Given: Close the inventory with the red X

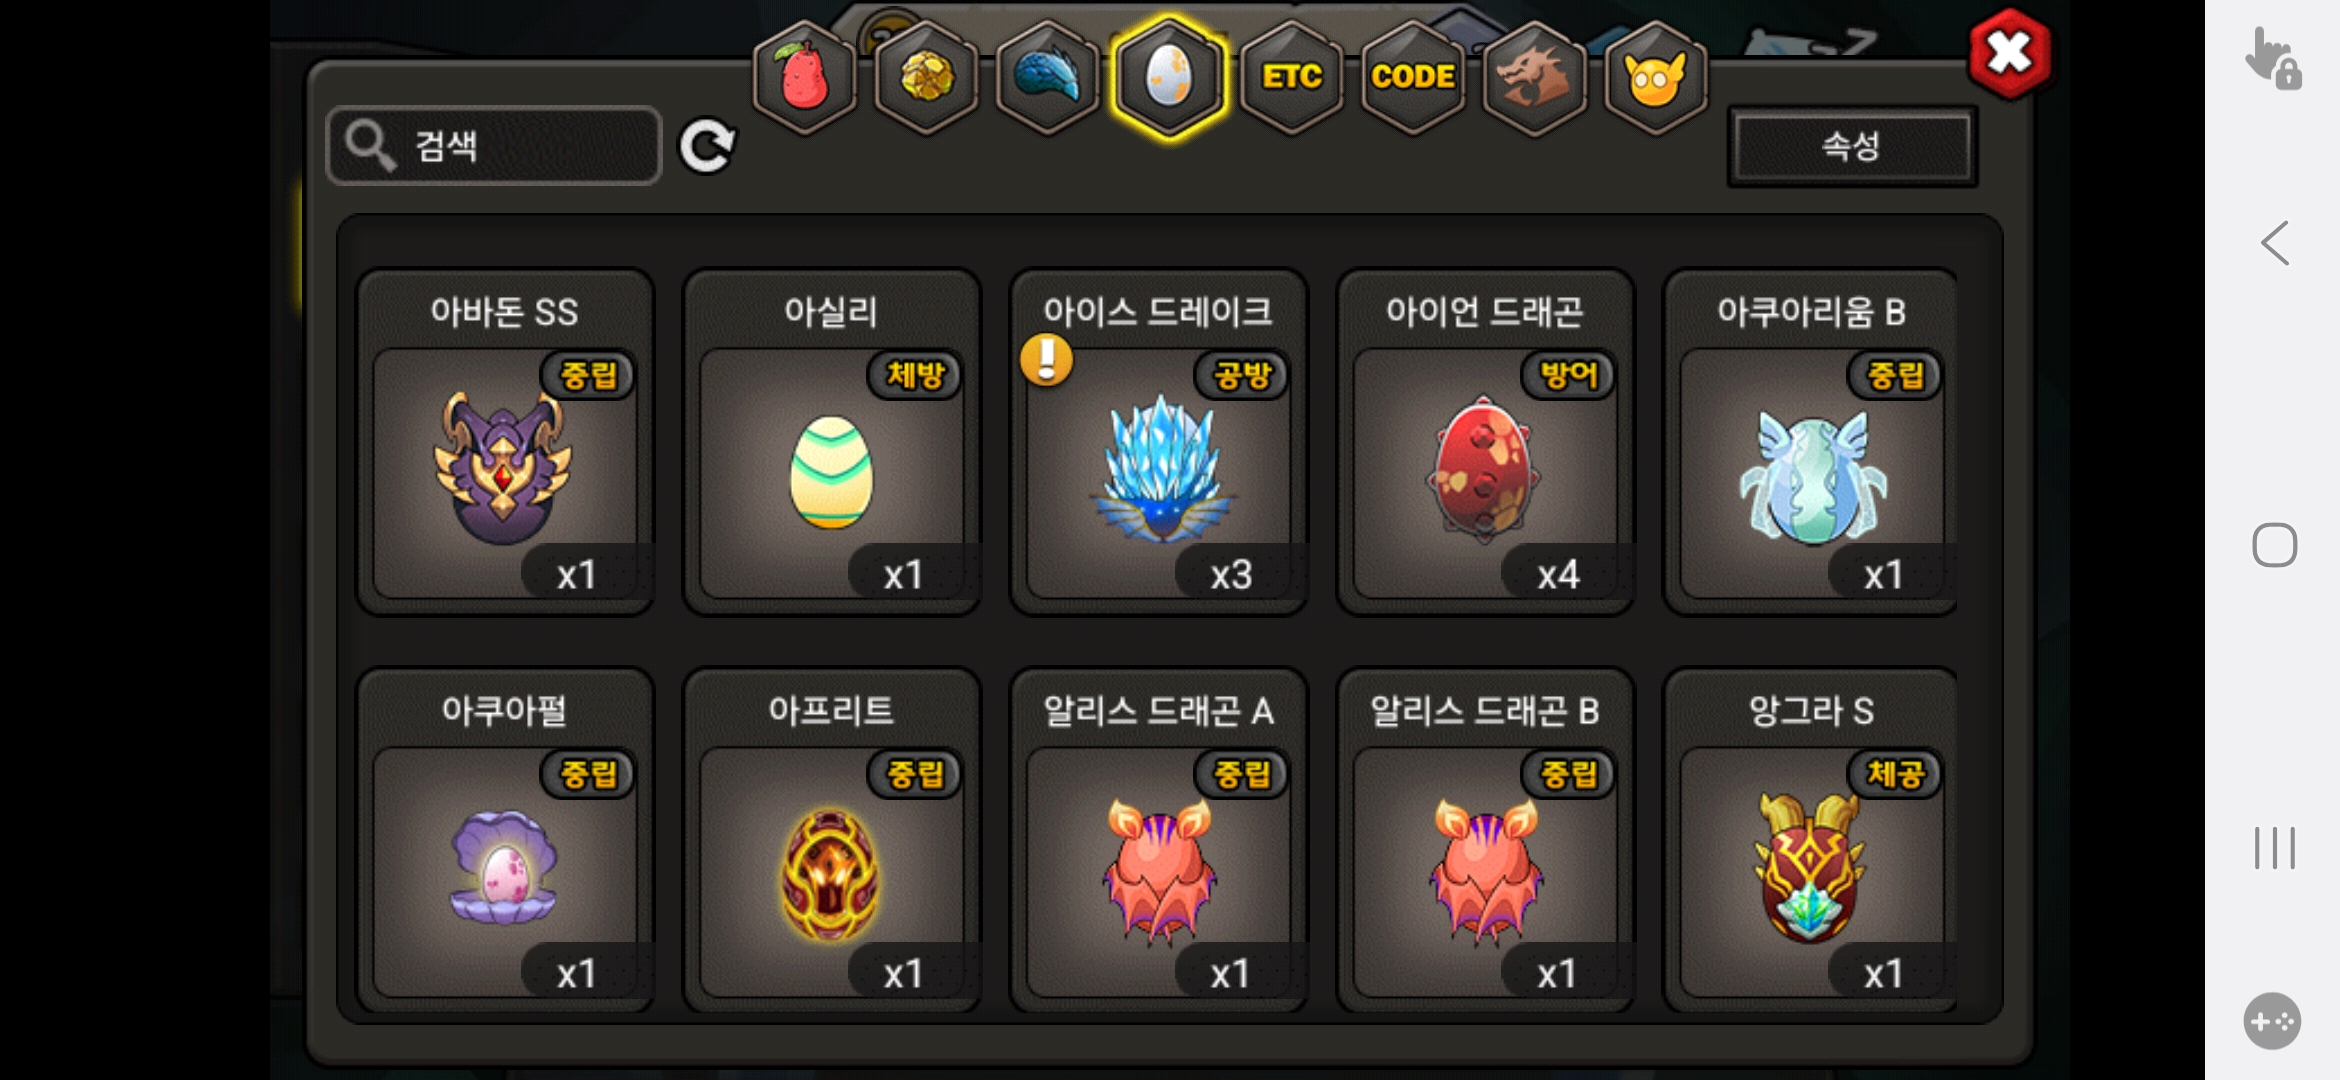Looking at the screenshot, I should [x=2009, y=54].
